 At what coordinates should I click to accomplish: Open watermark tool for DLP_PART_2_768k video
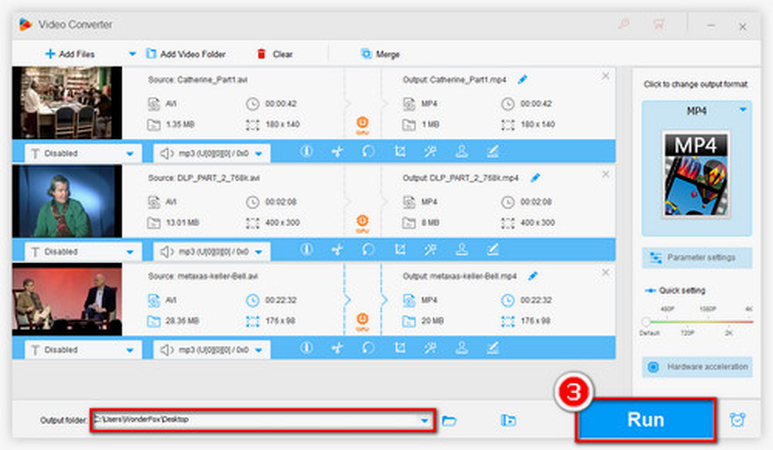click(x=462, y=249)
